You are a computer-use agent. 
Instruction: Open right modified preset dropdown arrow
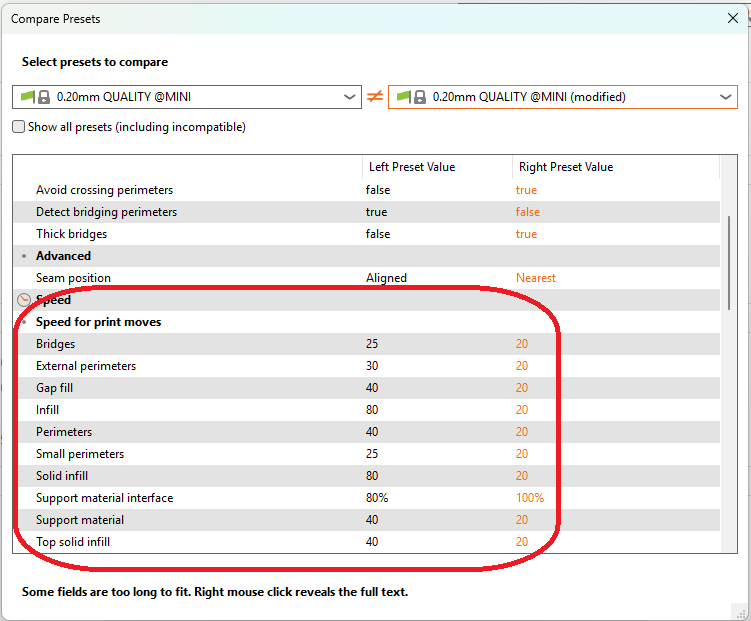725,97
